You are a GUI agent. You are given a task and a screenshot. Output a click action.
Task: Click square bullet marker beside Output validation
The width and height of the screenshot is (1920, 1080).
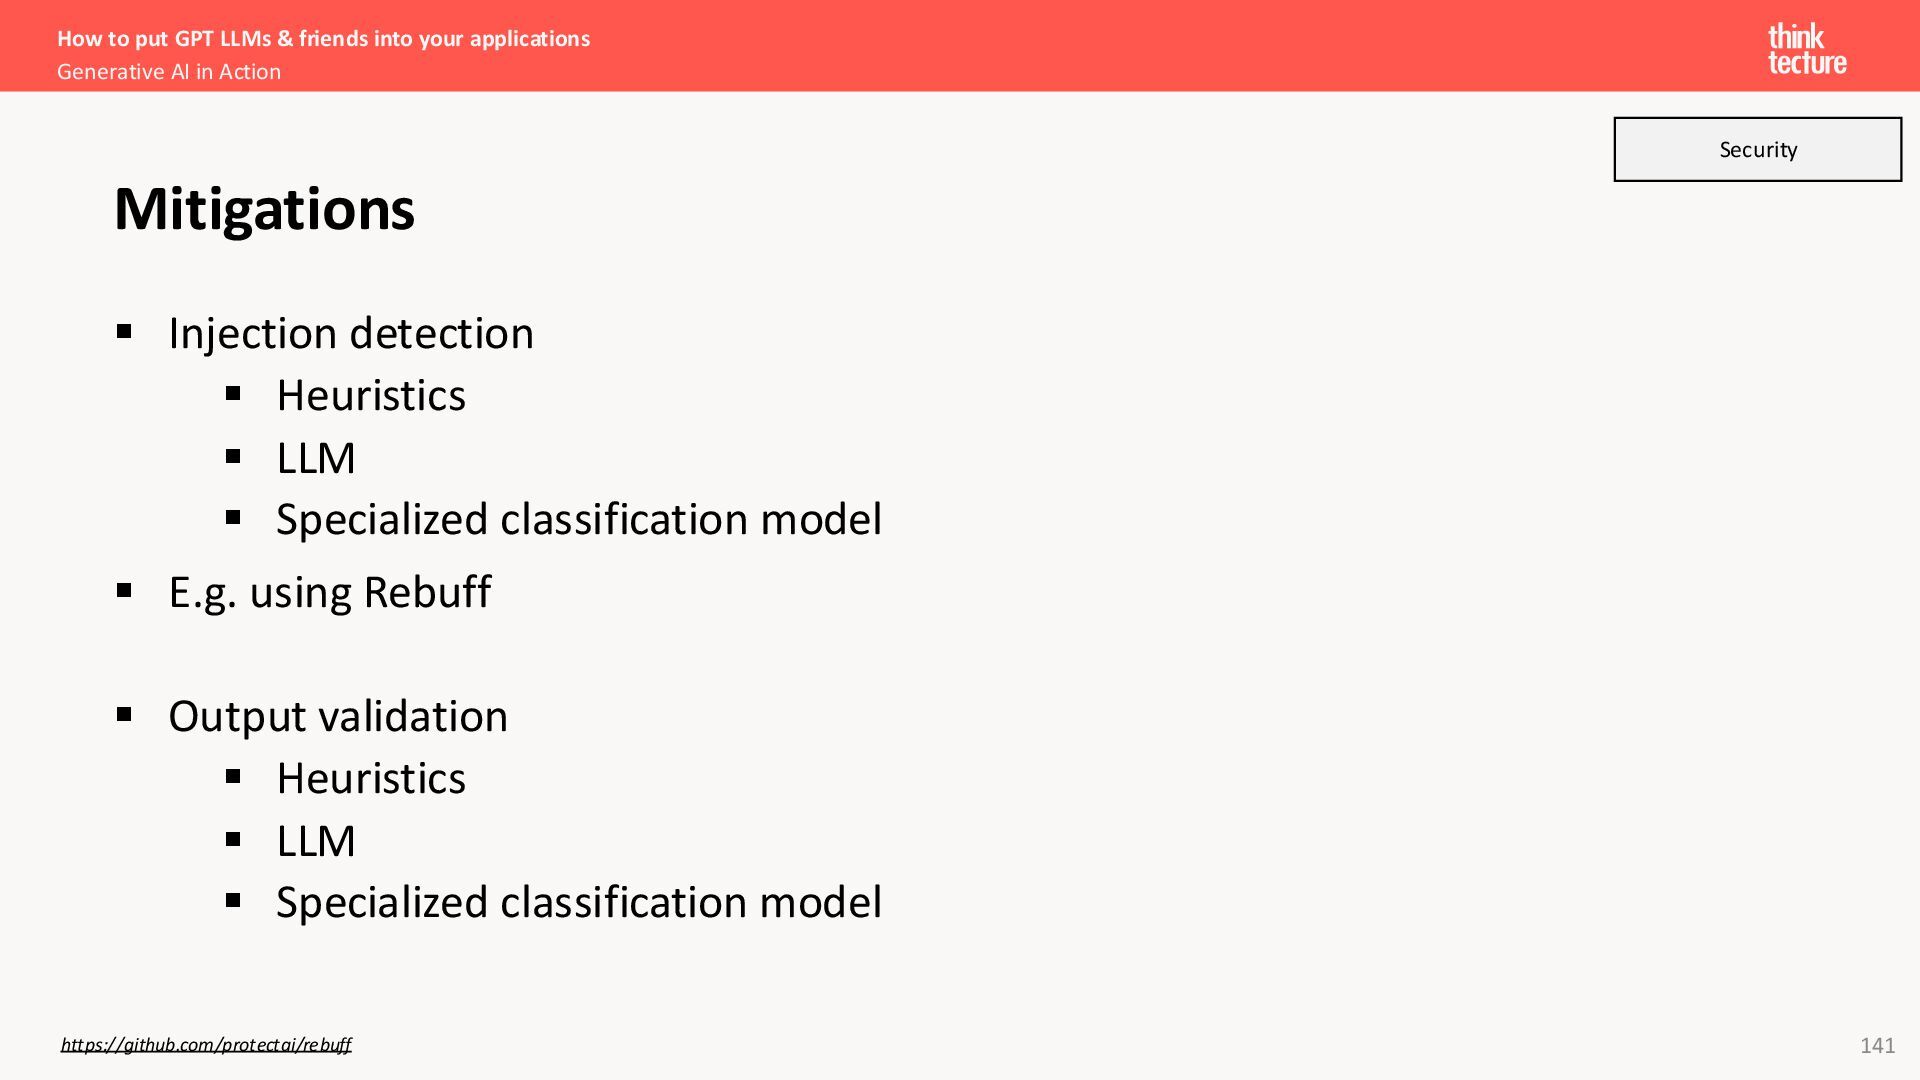[124, 714]
